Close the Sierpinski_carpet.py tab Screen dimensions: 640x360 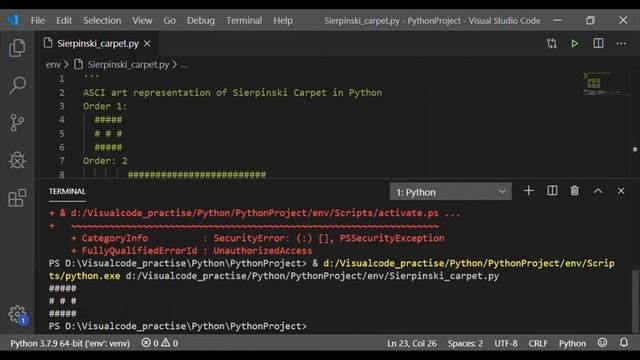pyautogui.click(x=147, y=43)
